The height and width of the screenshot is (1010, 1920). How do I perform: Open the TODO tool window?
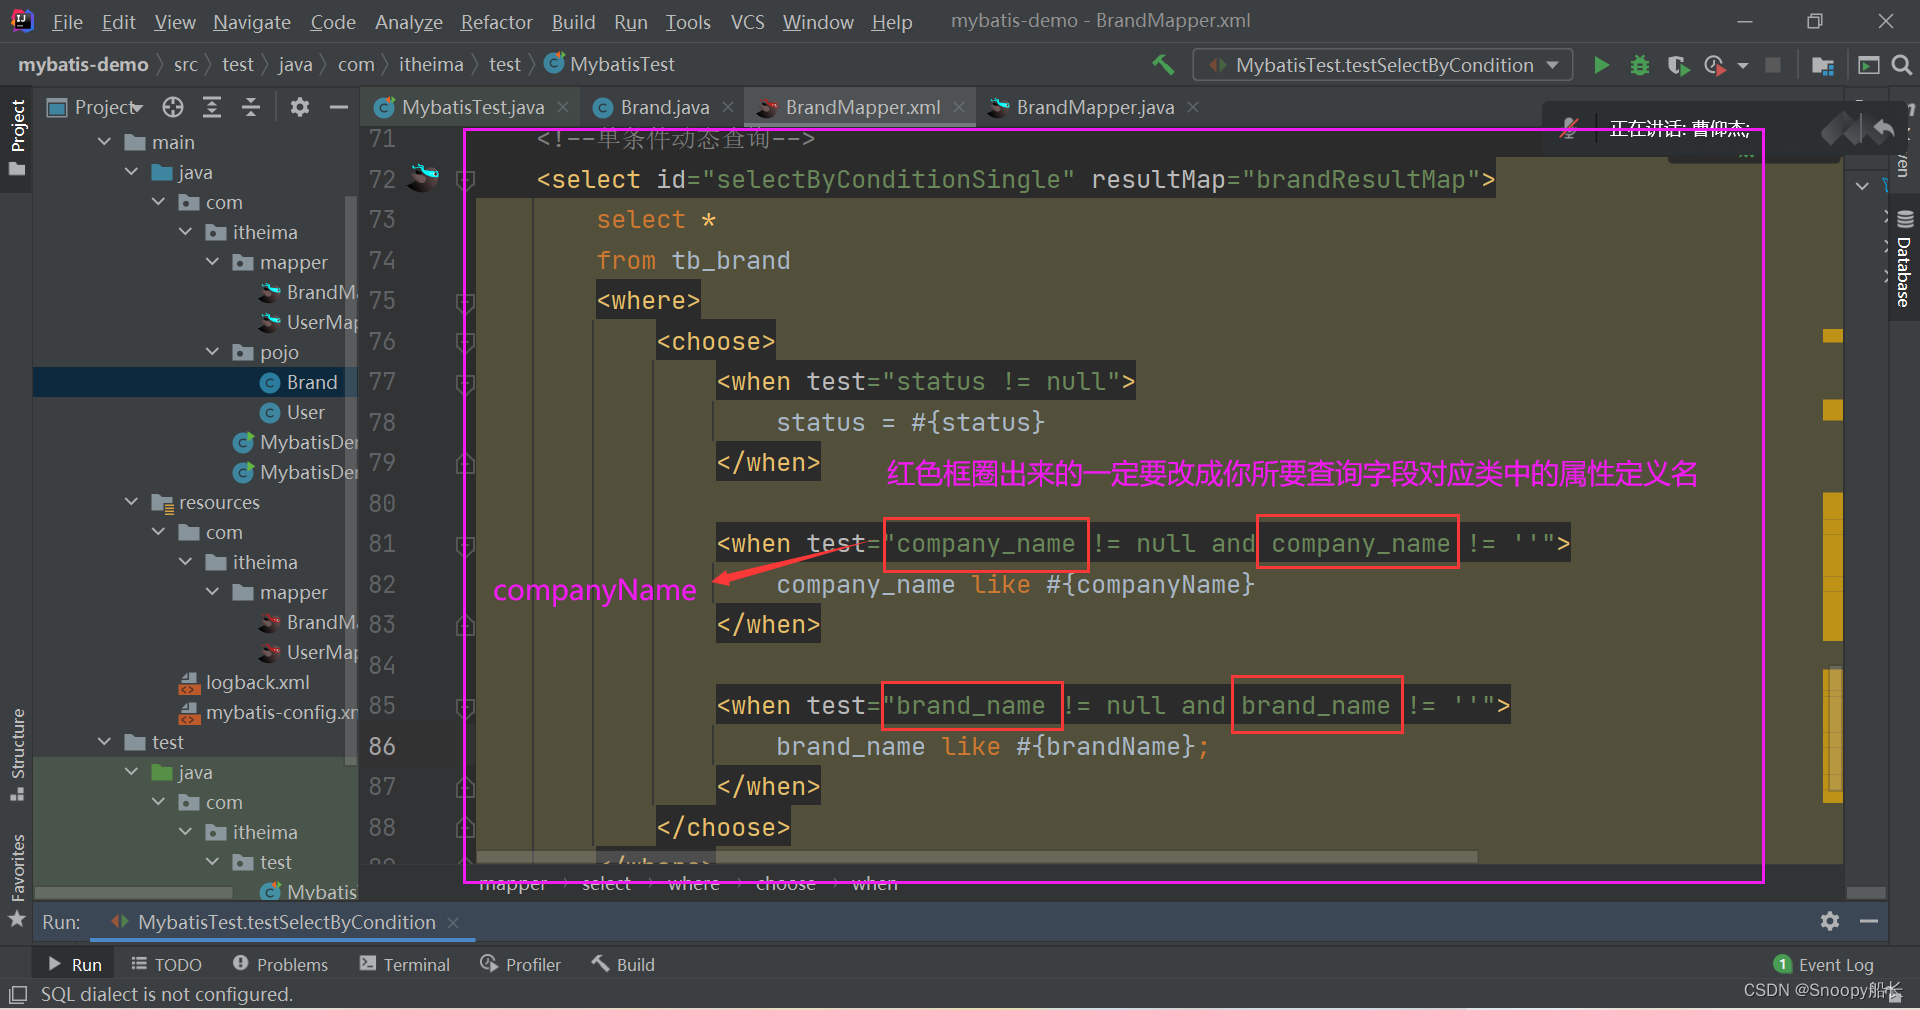[x=166, y=965]
